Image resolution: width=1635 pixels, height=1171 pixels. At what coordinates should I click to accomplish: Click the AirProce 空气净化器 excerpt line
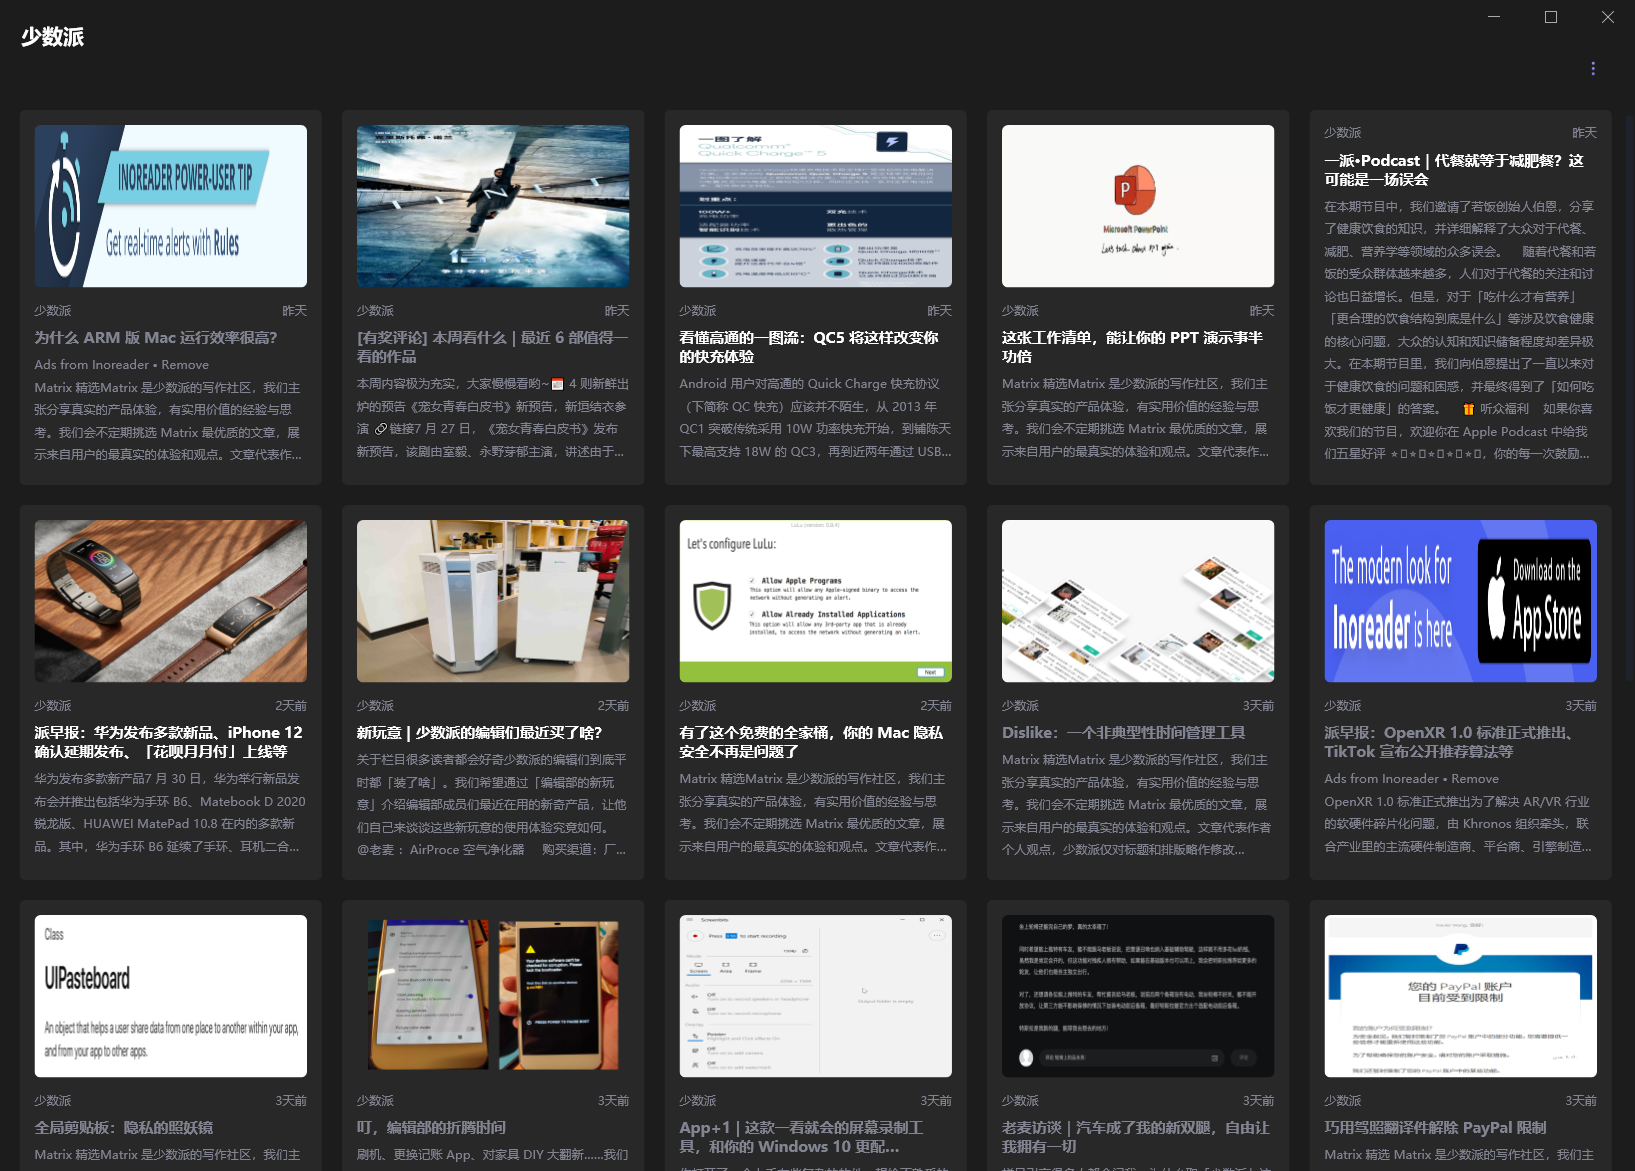[x=491, y=850]
